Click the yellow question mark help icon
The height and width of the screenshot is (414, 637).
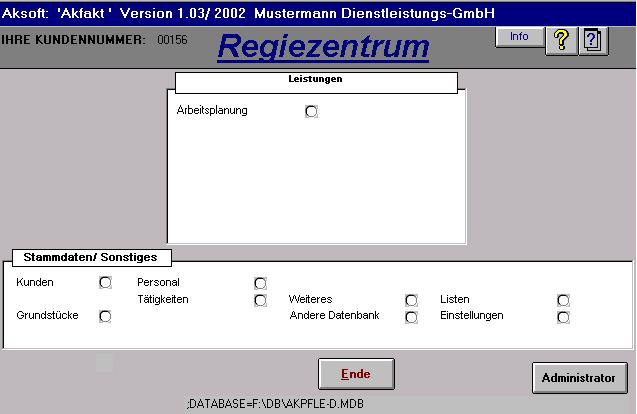point(562,40)
